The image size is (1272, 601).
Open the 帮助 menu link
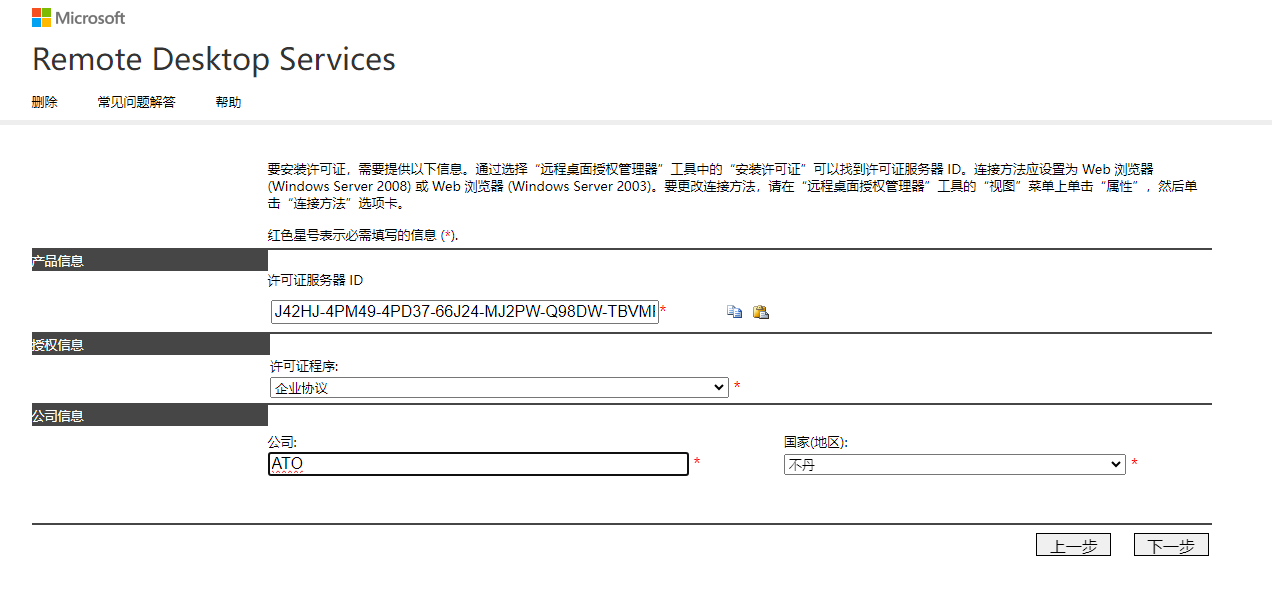tap(228, 102)
